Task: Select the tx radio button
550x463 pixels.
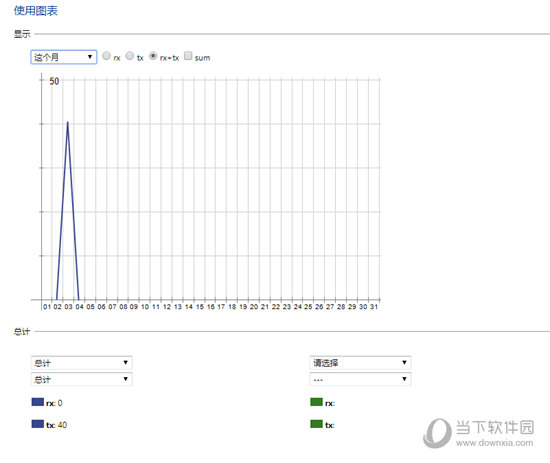Action: [x=130, y=56]
